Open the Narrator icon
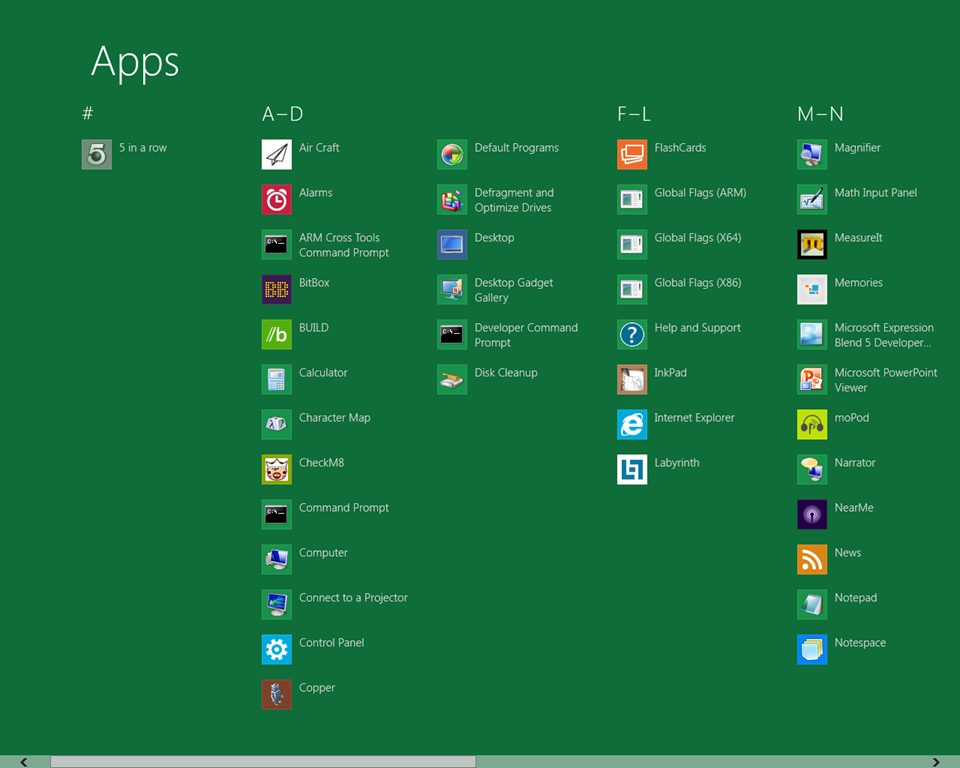This screenshot has width=960, height=768. pyautogui.click(x=812, y=469)
